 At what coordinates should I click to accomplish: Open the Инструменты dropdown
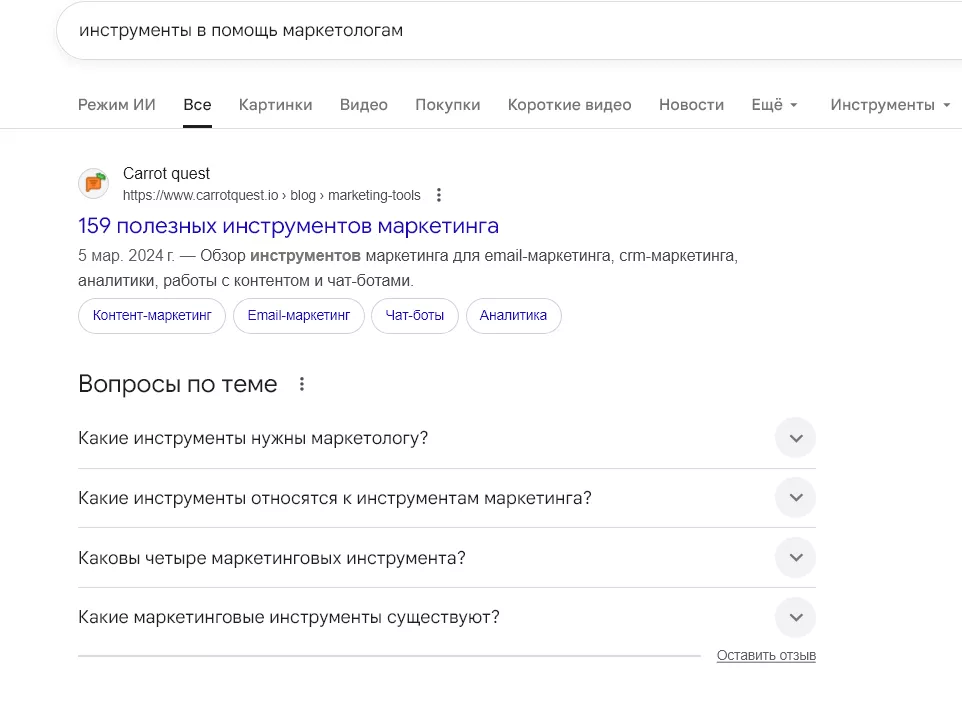889,104
